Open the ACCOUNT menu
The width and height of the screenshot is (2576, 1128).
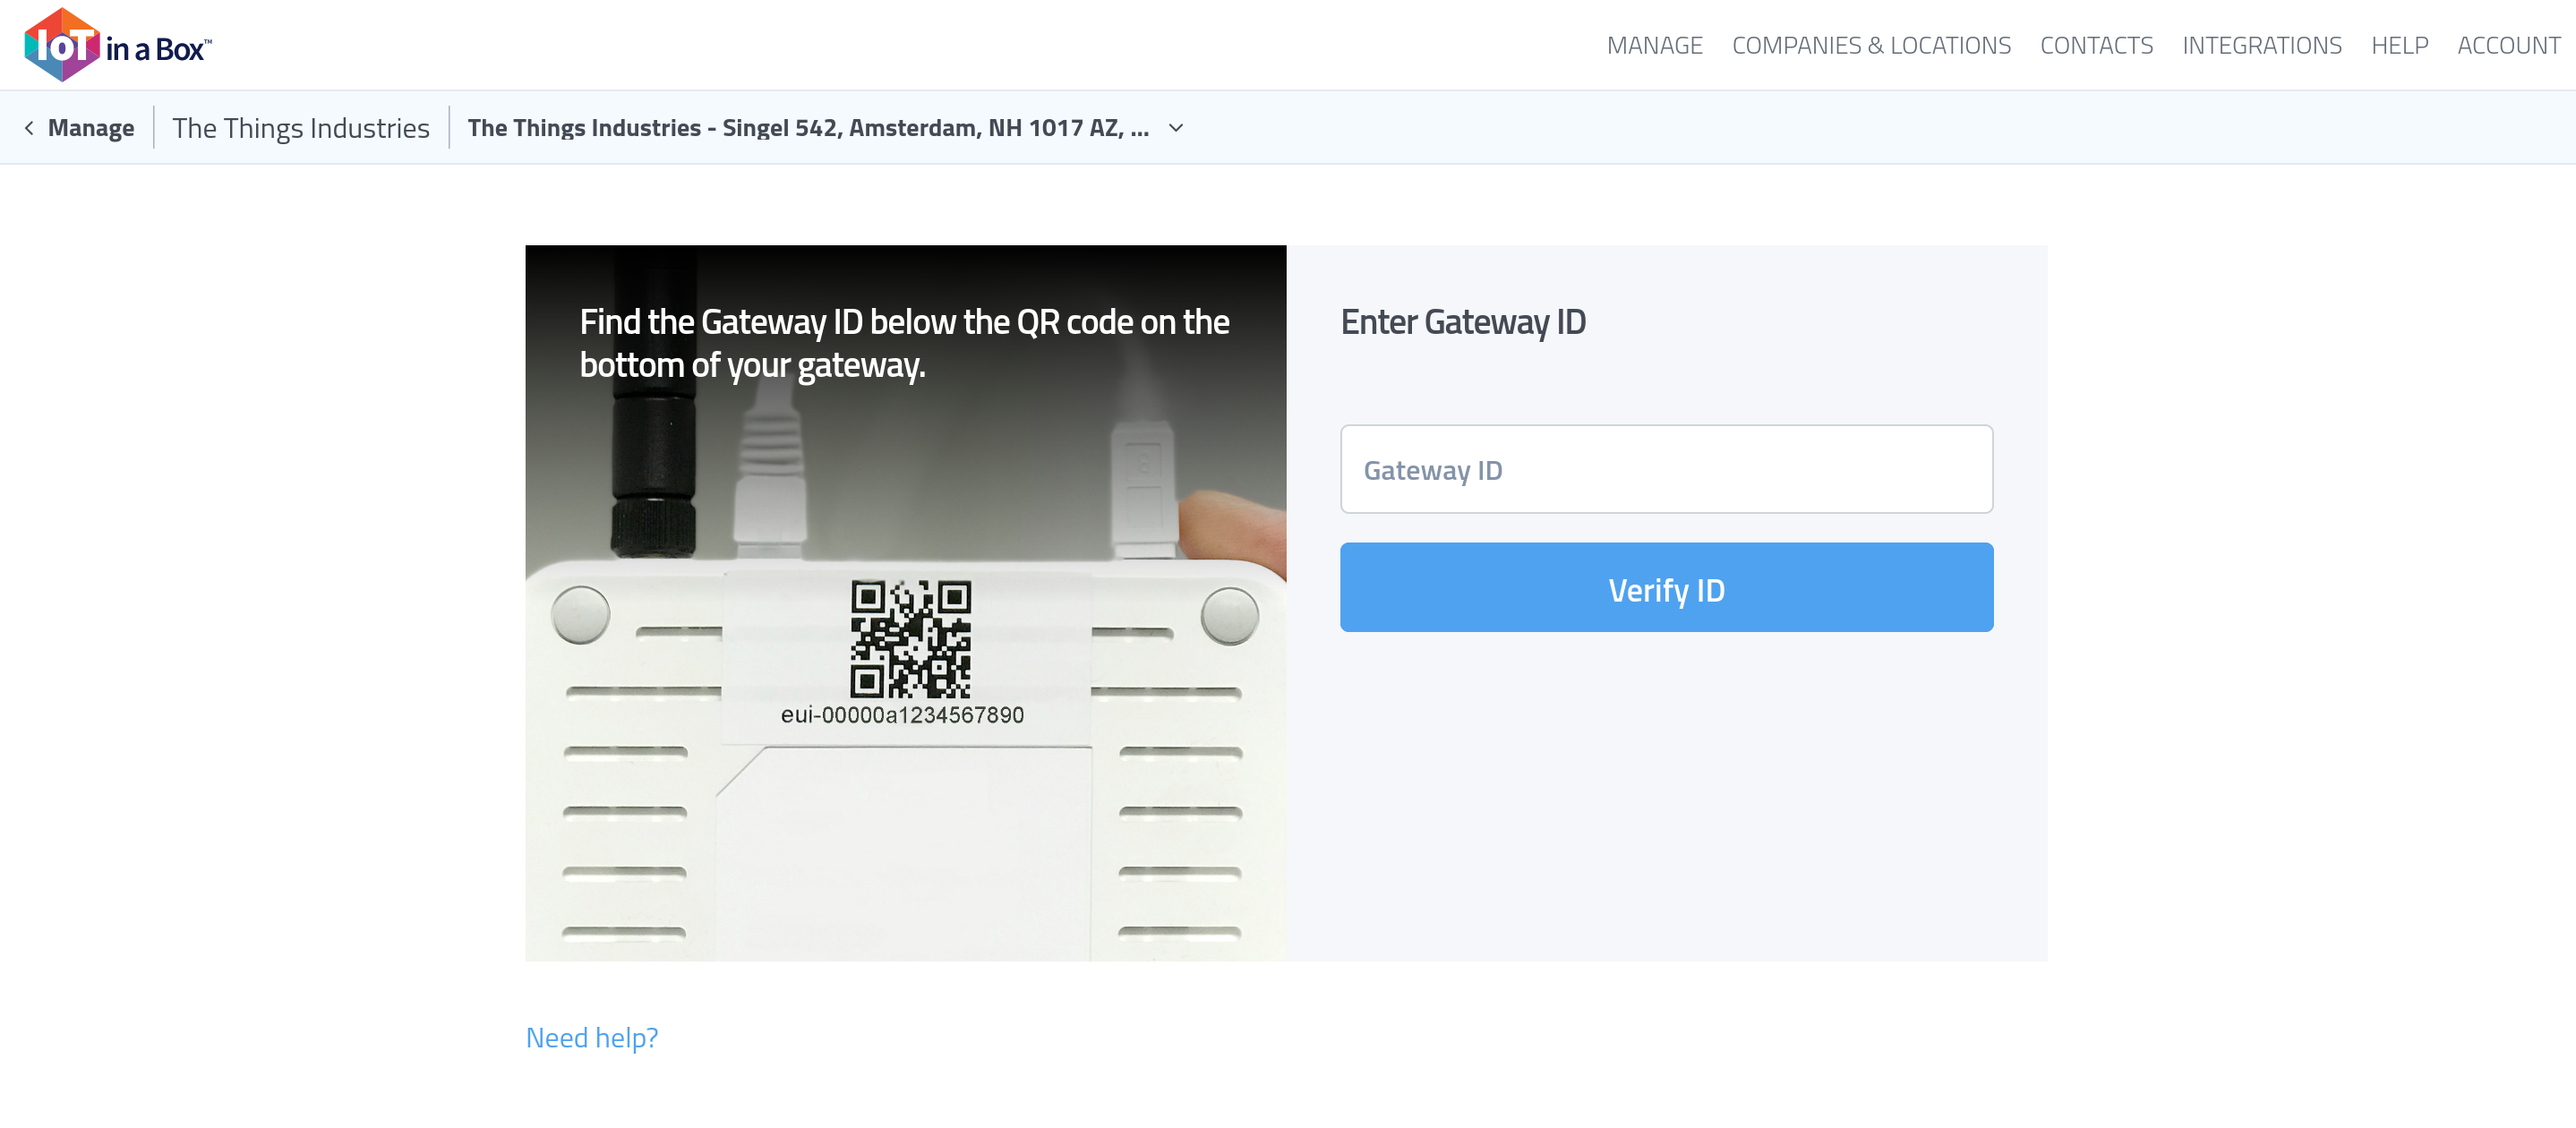[x=2508, y=46]
